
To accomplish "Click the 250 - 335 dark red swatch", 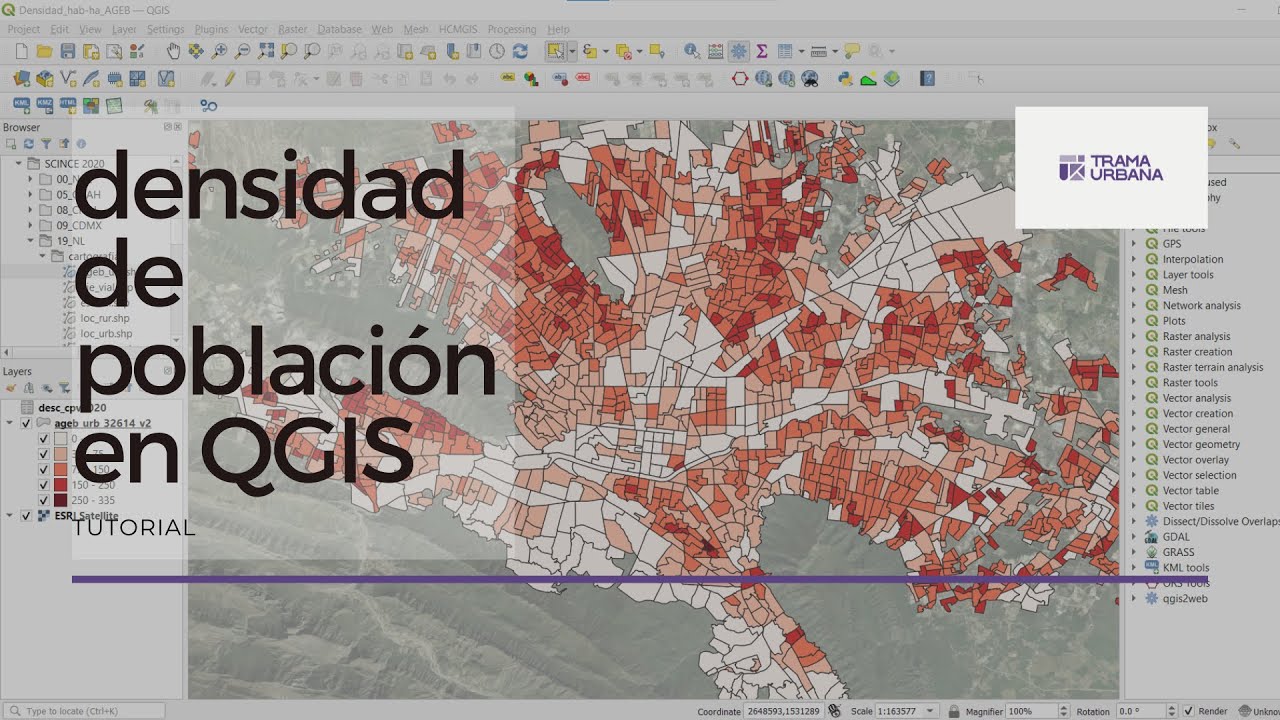I will pyautogui.click(x=60, y=500).
